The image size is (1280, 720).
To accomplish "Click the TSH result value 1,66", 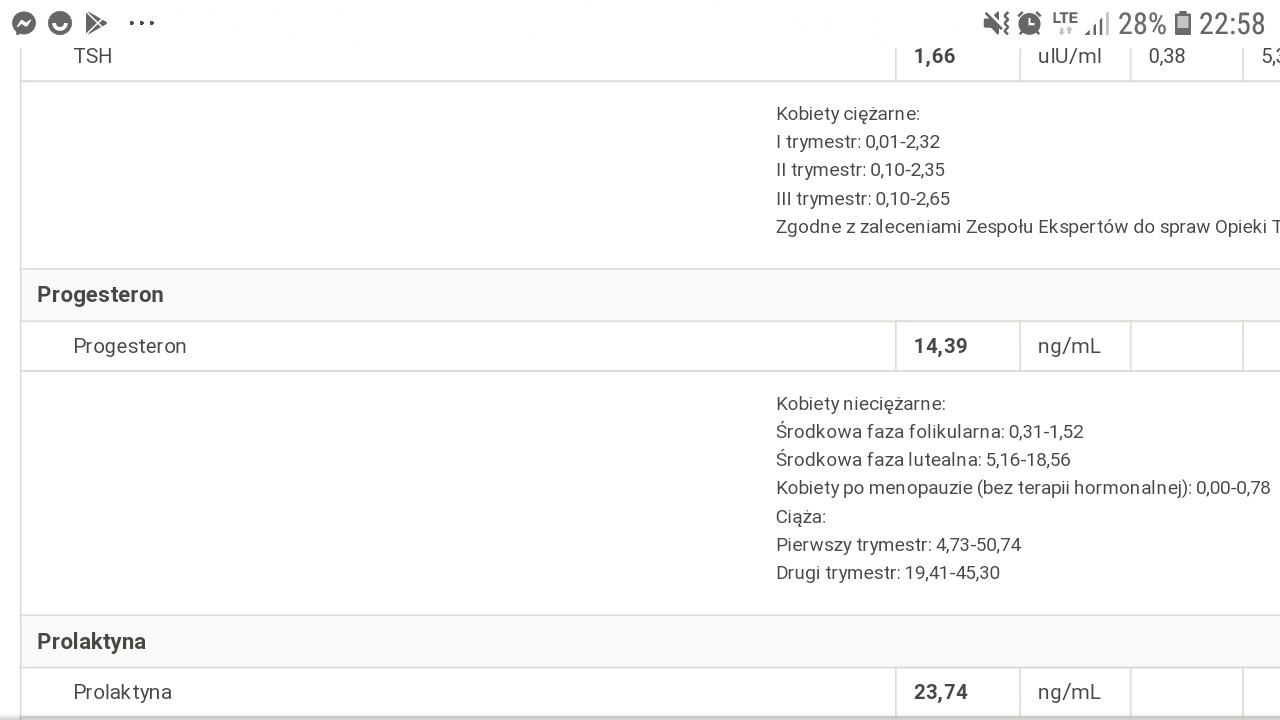I will [x=935, y=57].
